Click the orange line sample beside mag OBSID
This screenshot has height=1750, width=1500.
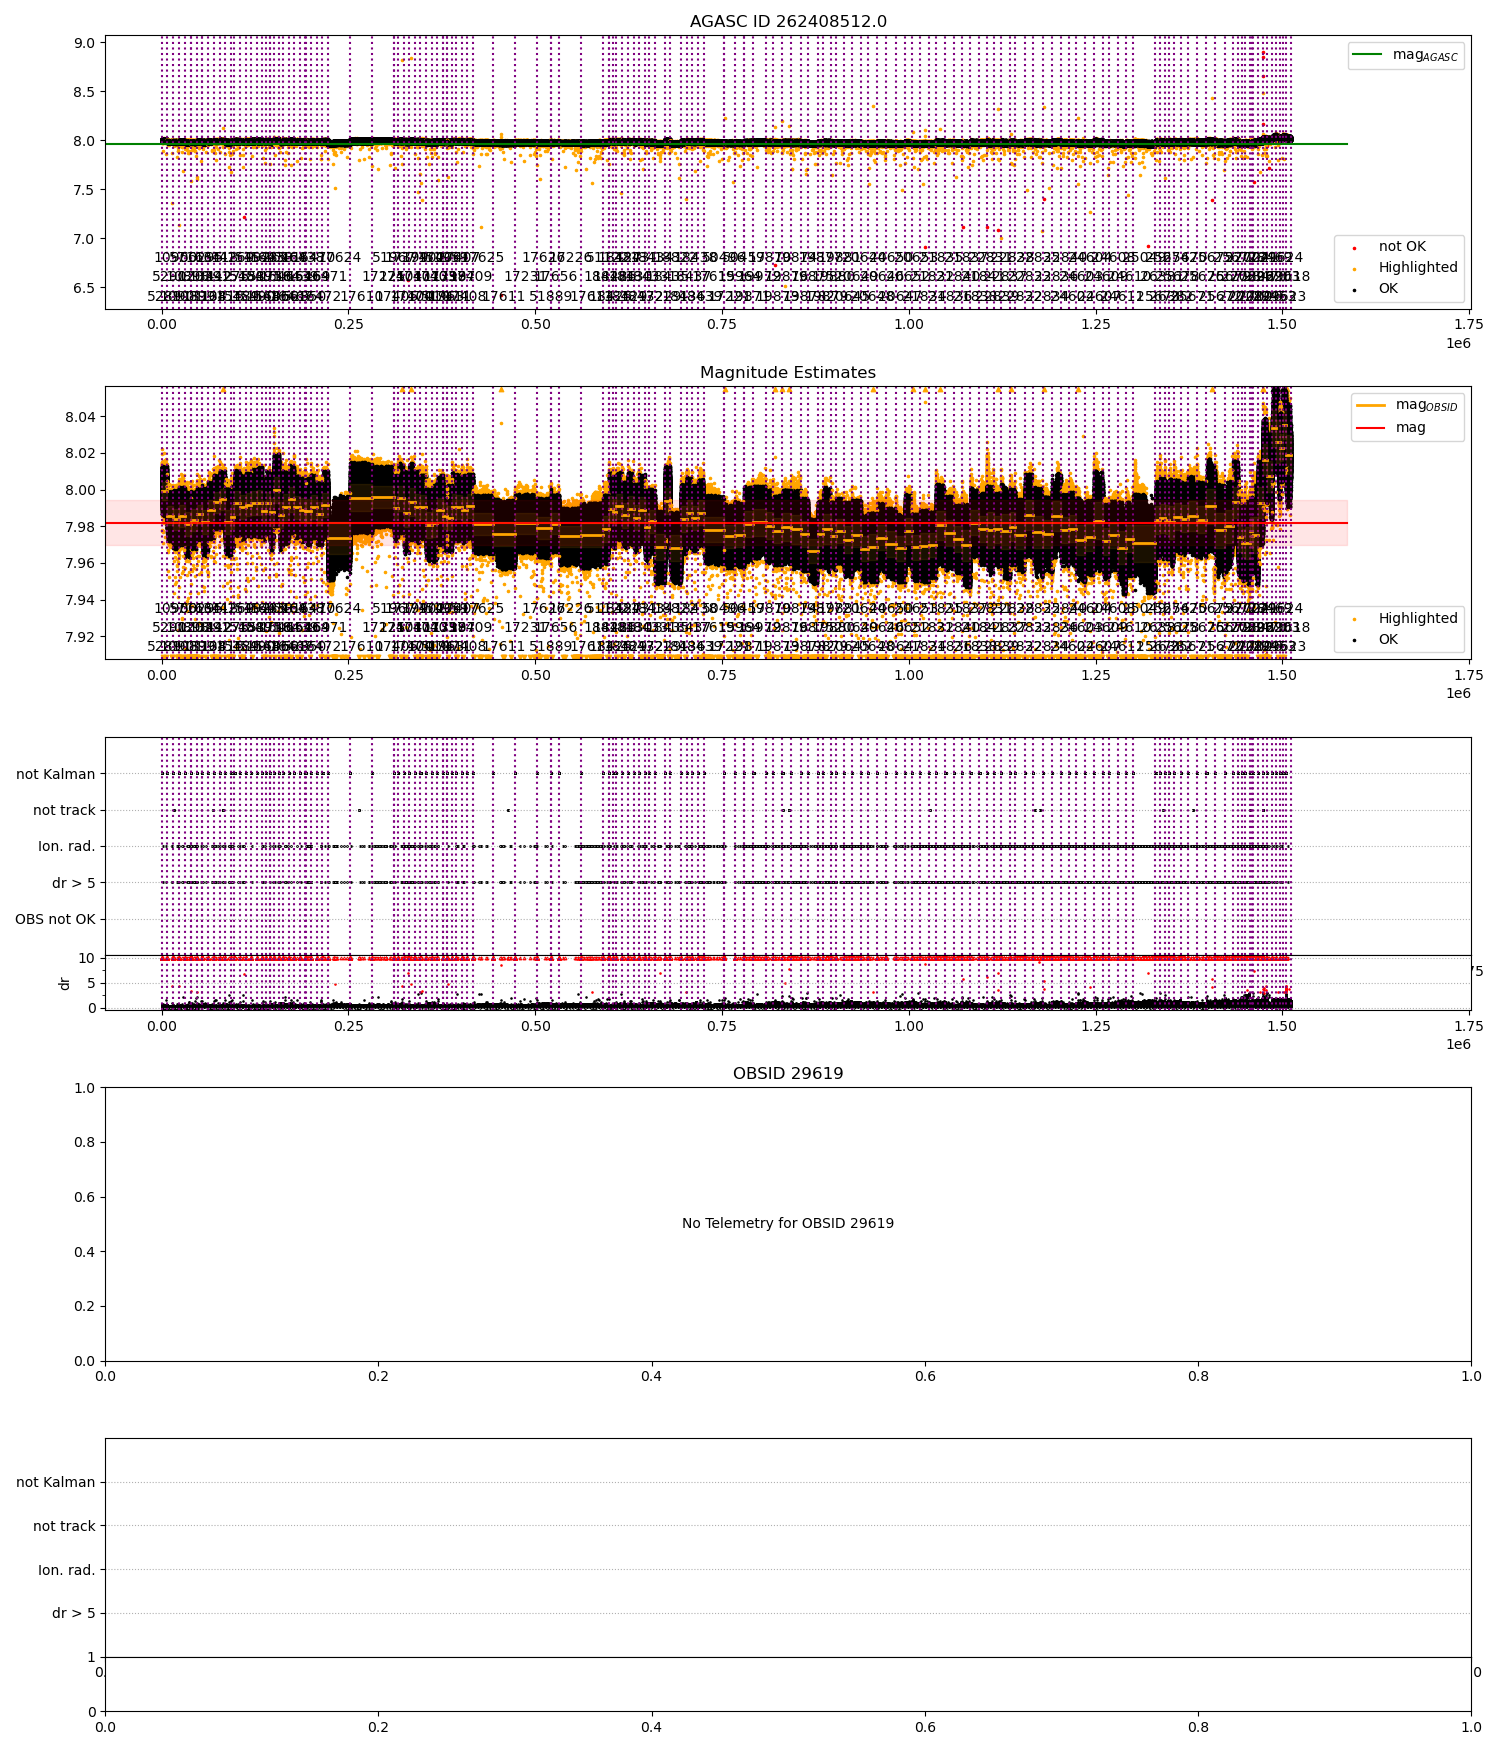(x=1370, y=406)
